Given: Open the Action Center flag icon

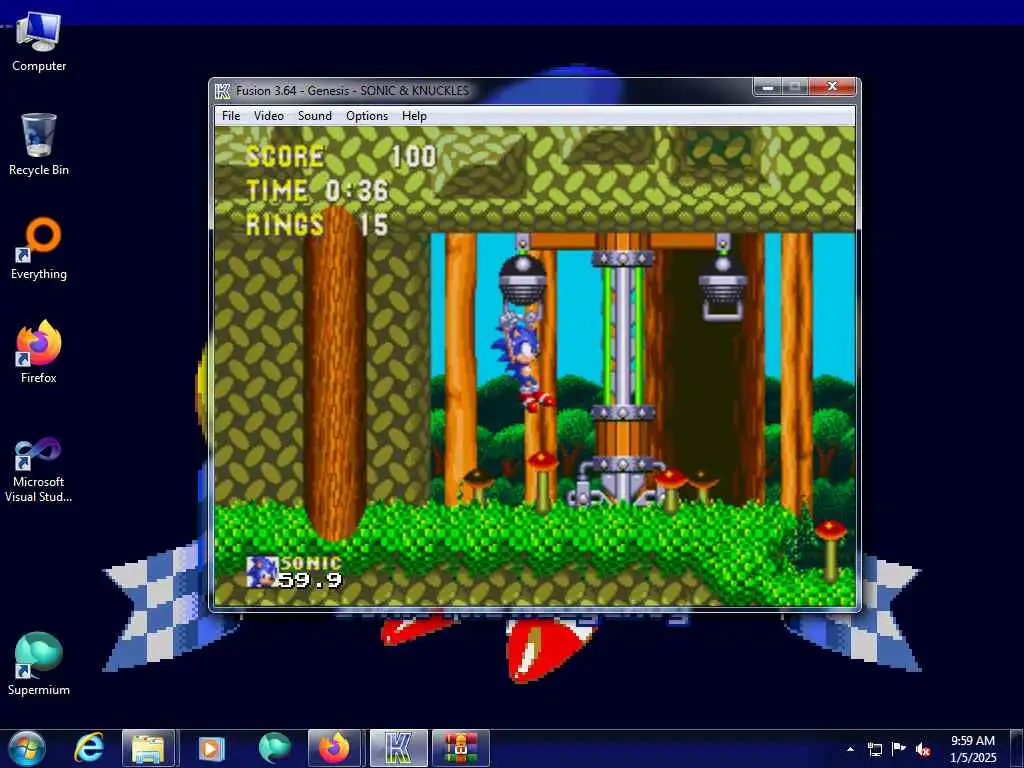Looking at the screenshot, I should 899,749.
